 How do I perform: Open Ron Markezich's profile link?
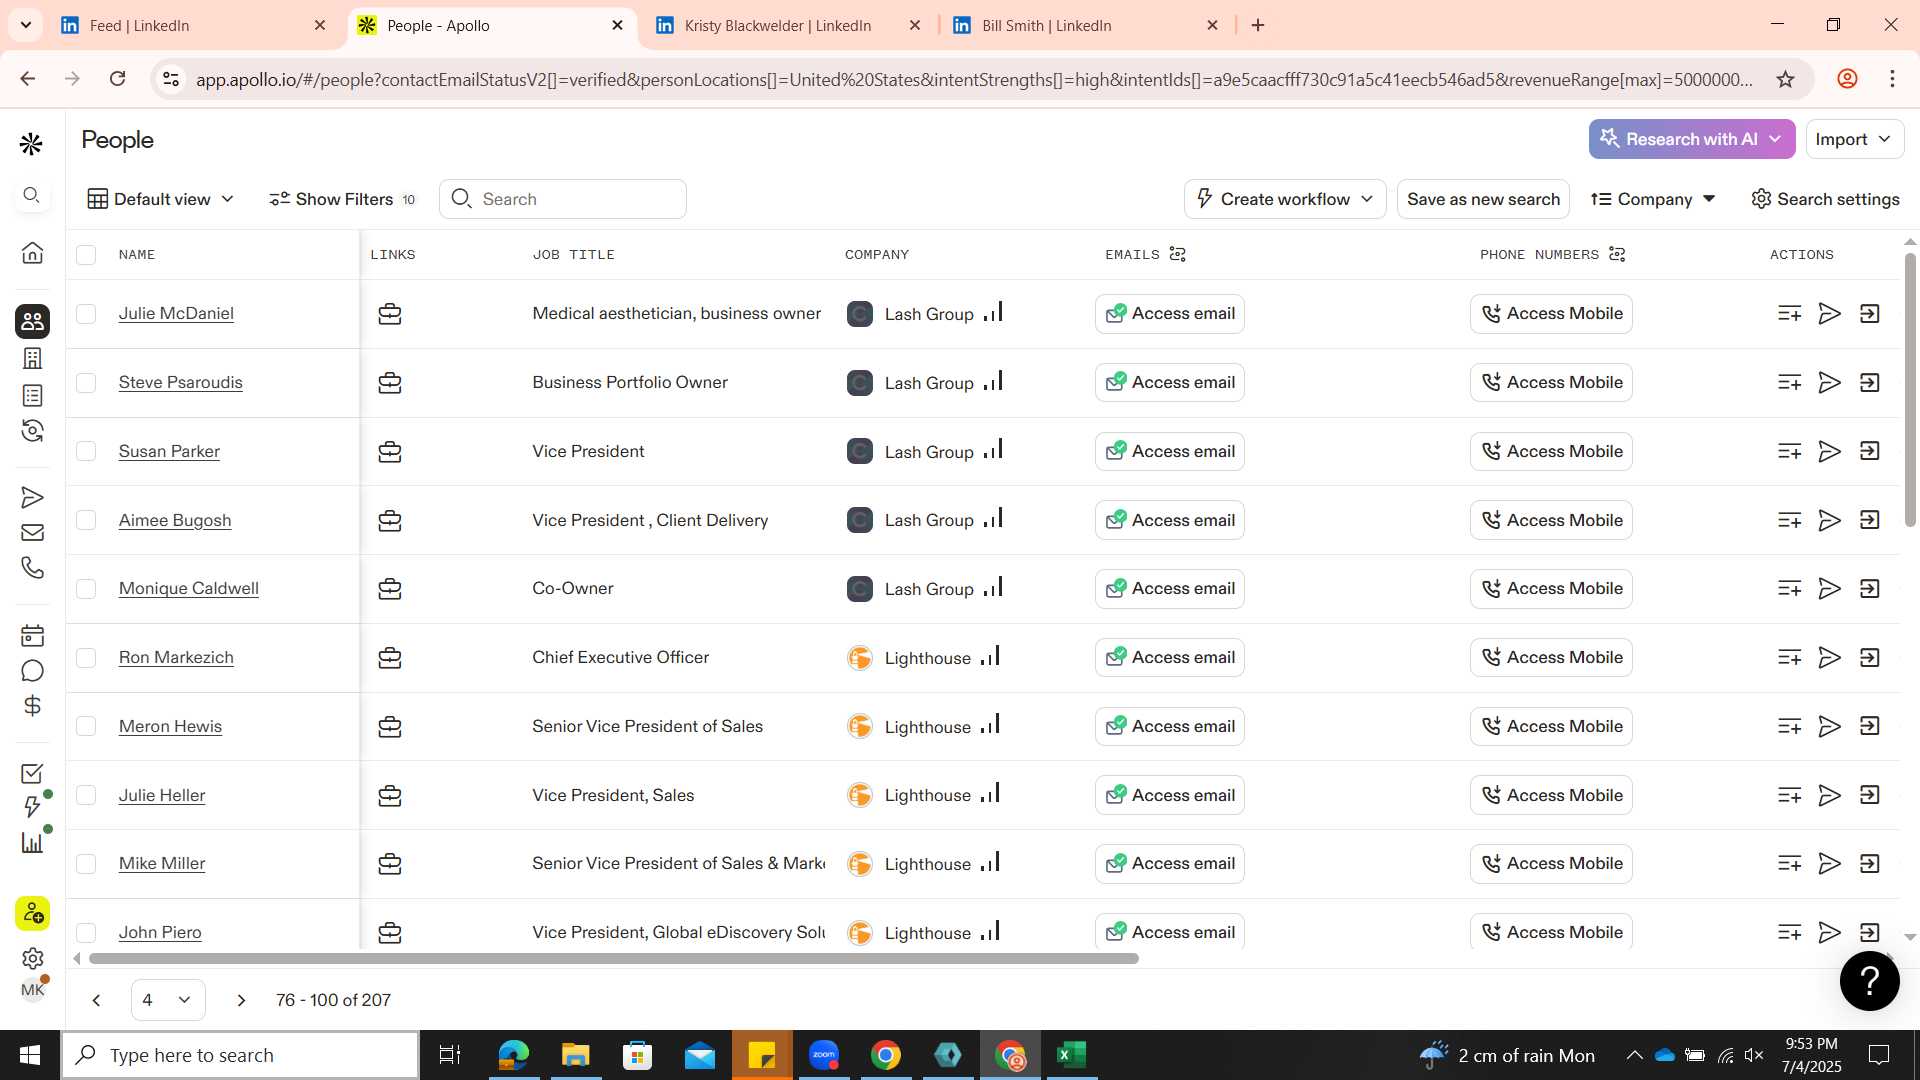(x=176, y=658)
